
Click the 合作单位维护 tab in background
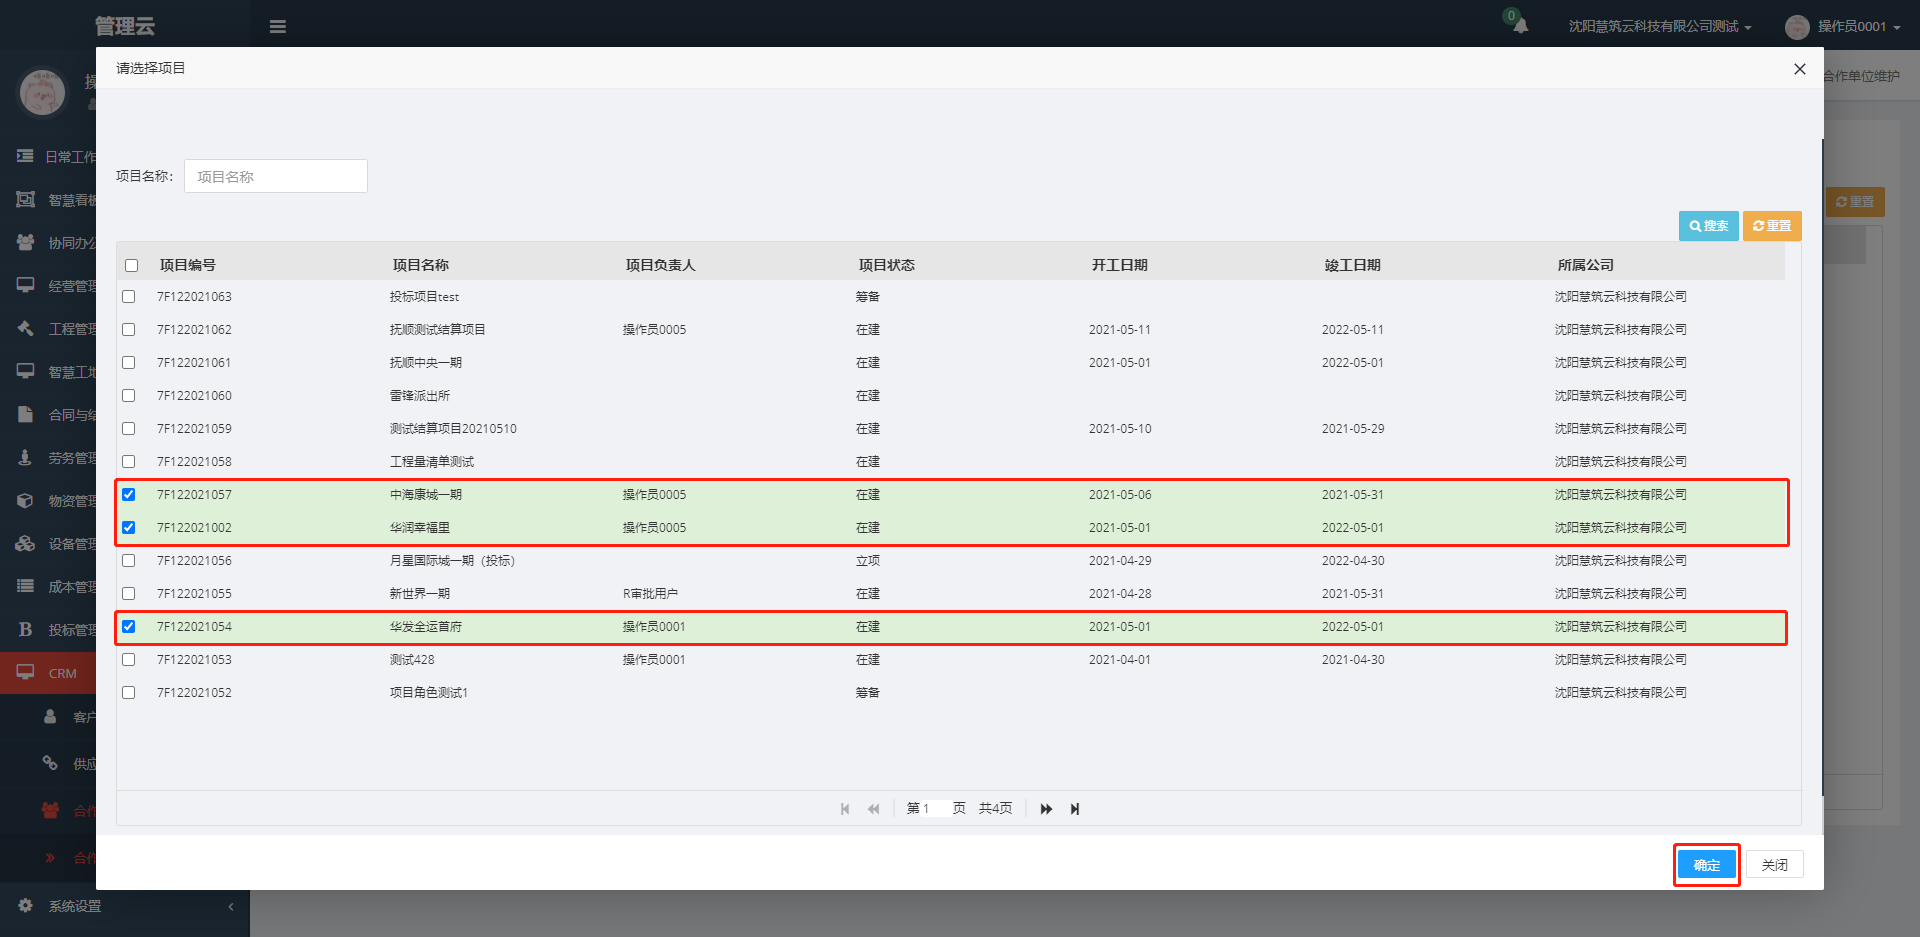pos(1861,76)
